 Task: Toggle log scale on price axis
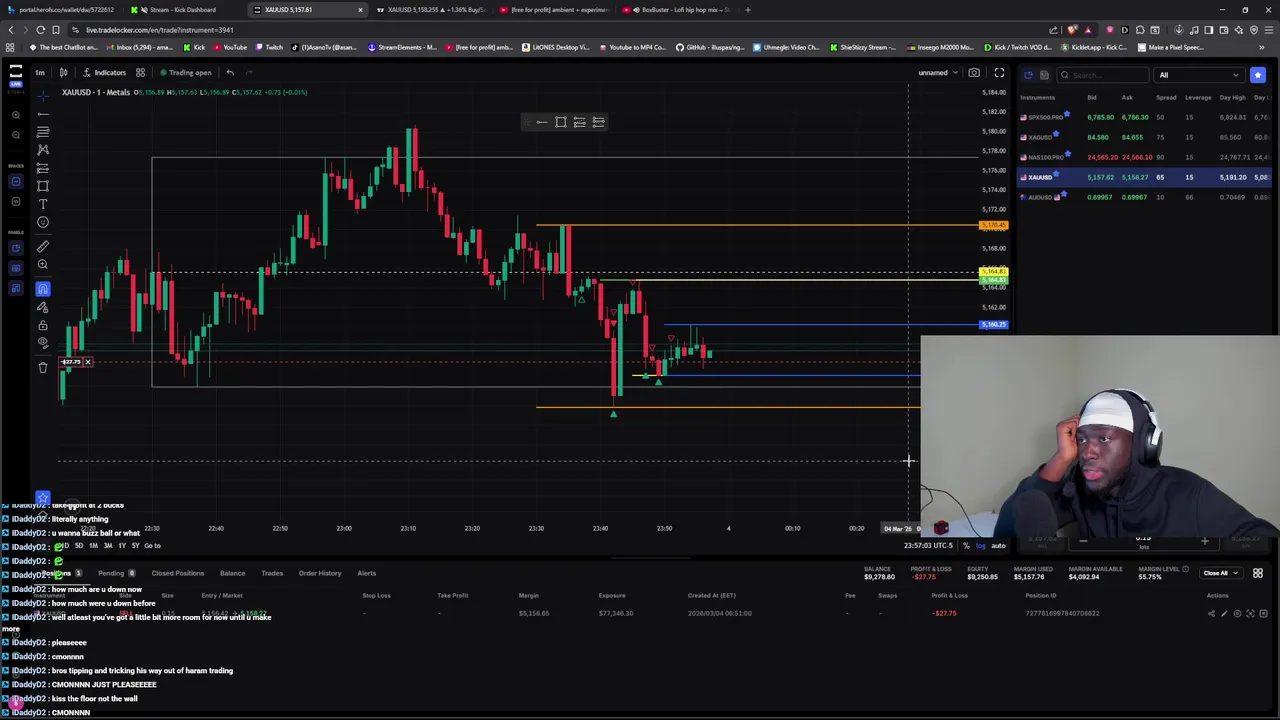coord(980,545)
